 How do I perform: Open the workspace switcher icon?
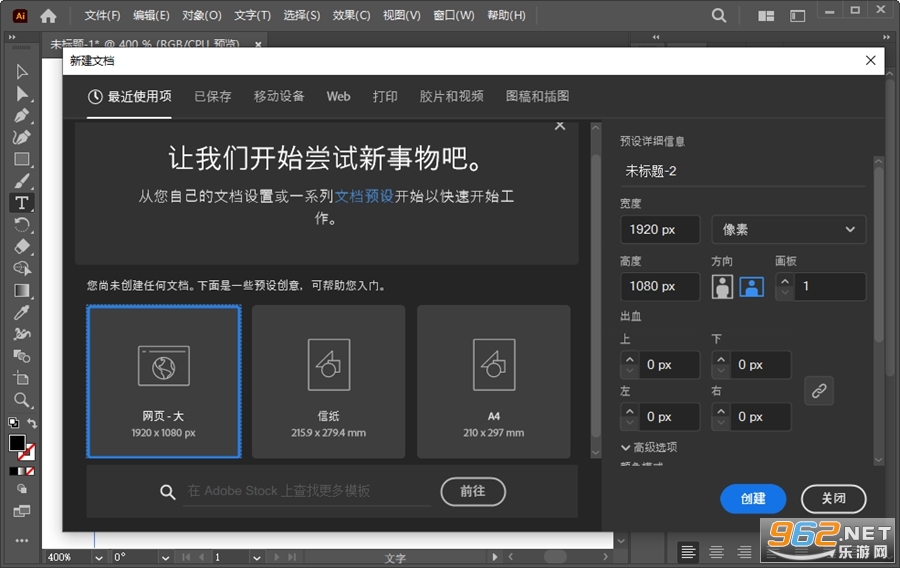pos(797,15)
